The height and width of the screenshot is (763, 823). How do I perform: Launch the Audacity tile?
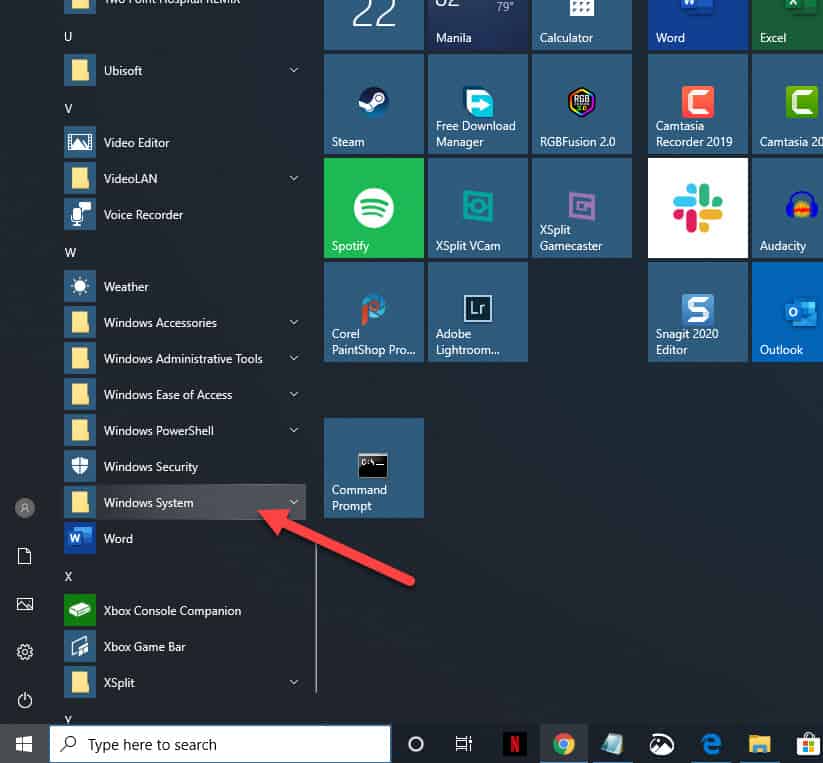(787, 208)
